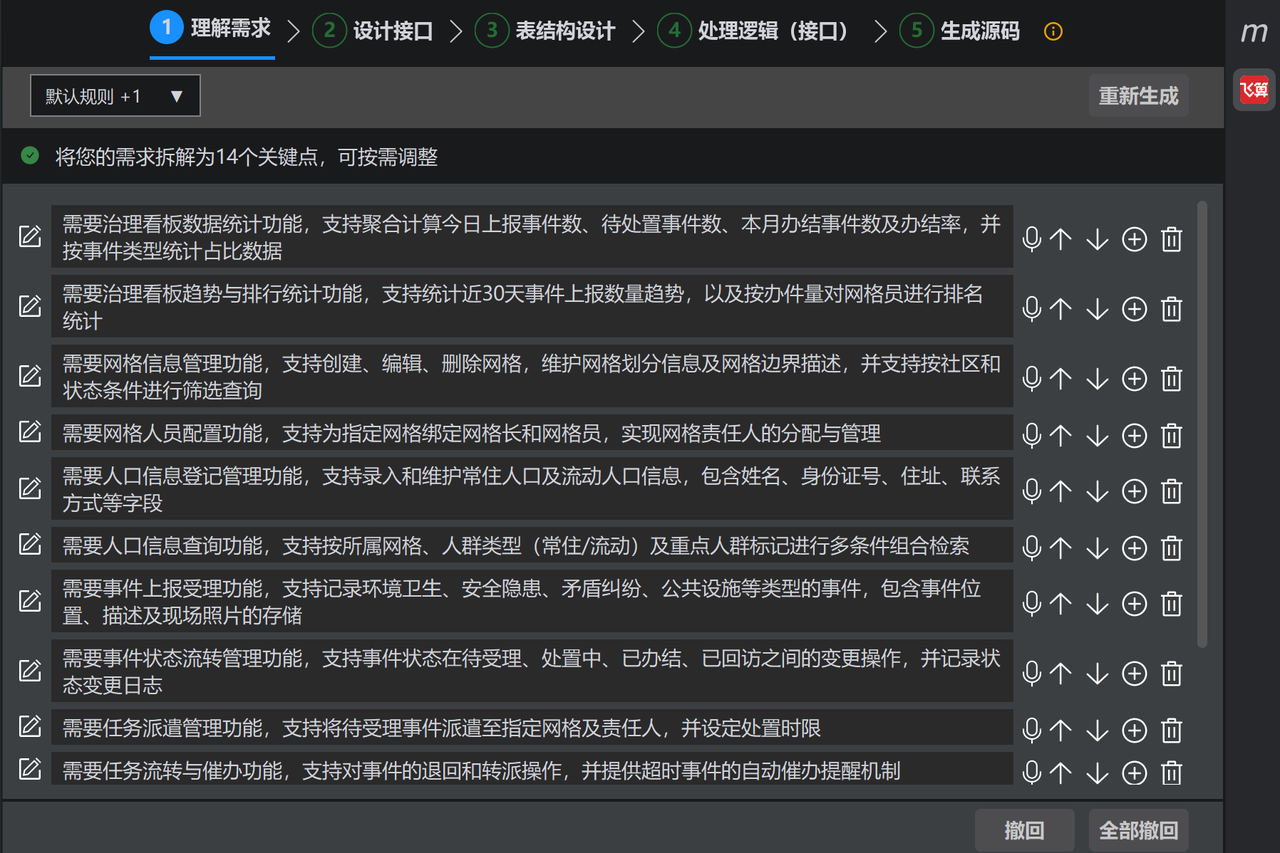Click the 需要人口信息登记管理功能 requirement text field
This screenshot has height=853, width=1280.
532,489
